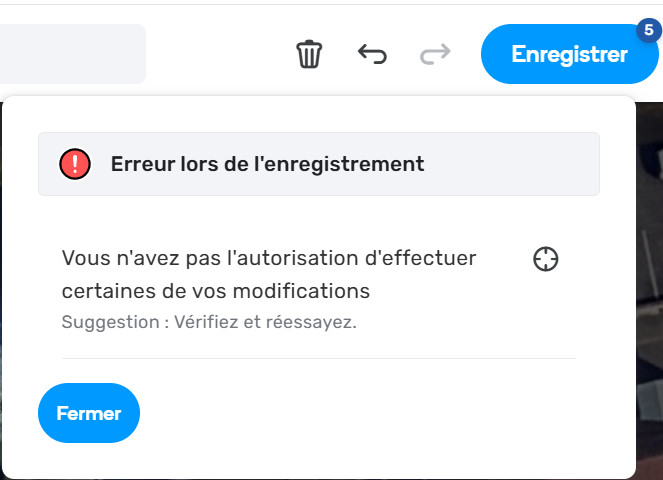The width and height of the screenshot is (663, 480).
Task: Click empty white space right of Fermer
Action: (x=381, y=413)
